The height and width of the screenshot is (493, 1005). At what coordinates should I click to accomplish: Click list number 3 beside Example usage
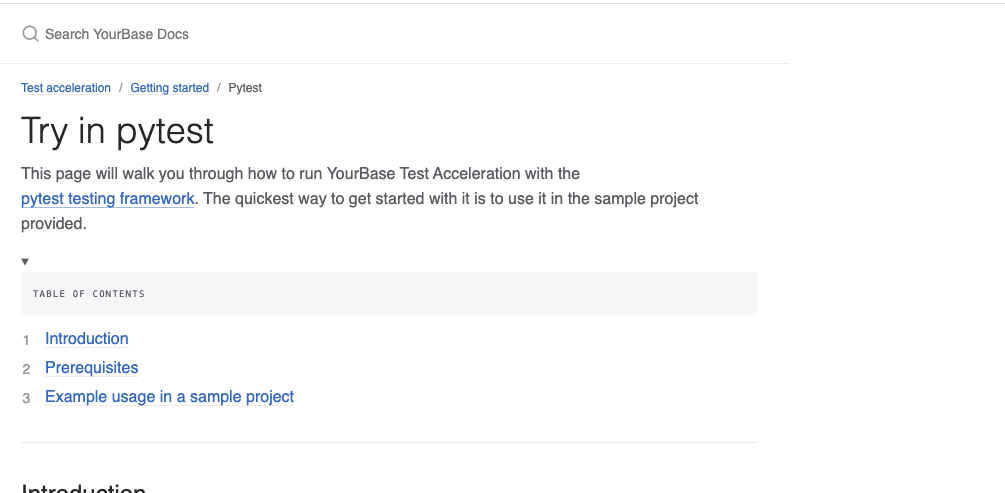tap(27, 398)
